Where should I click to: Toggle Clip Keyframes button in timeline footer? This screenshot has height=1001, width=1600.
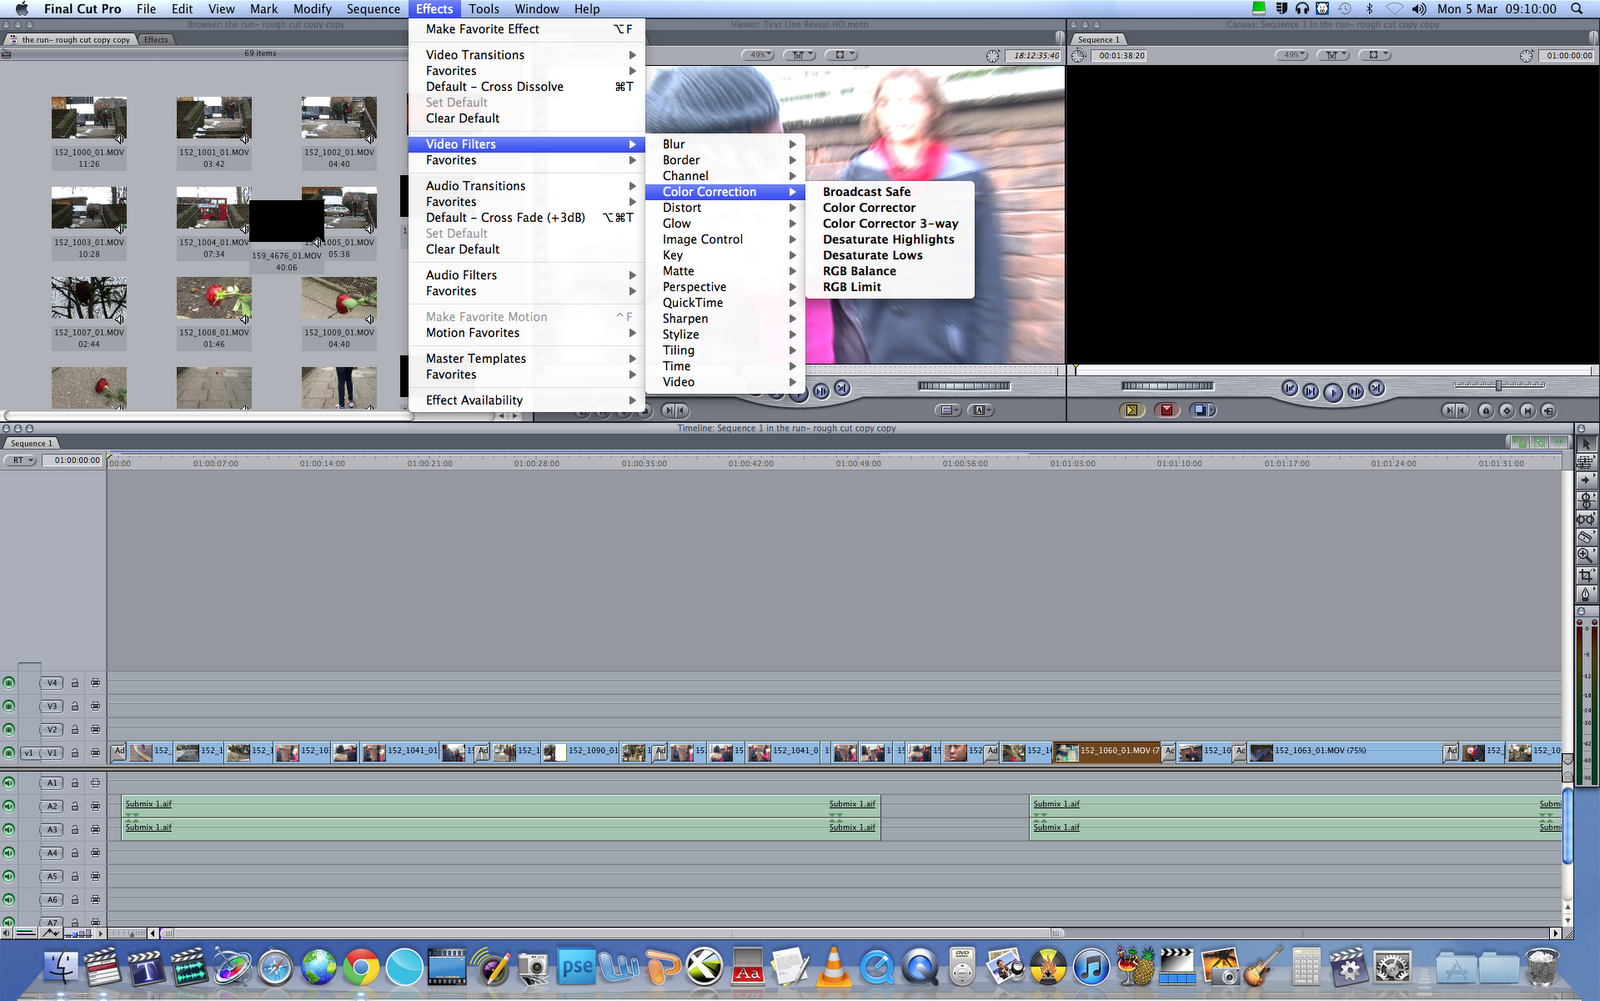pyautogui.click(x=26, y=933)
